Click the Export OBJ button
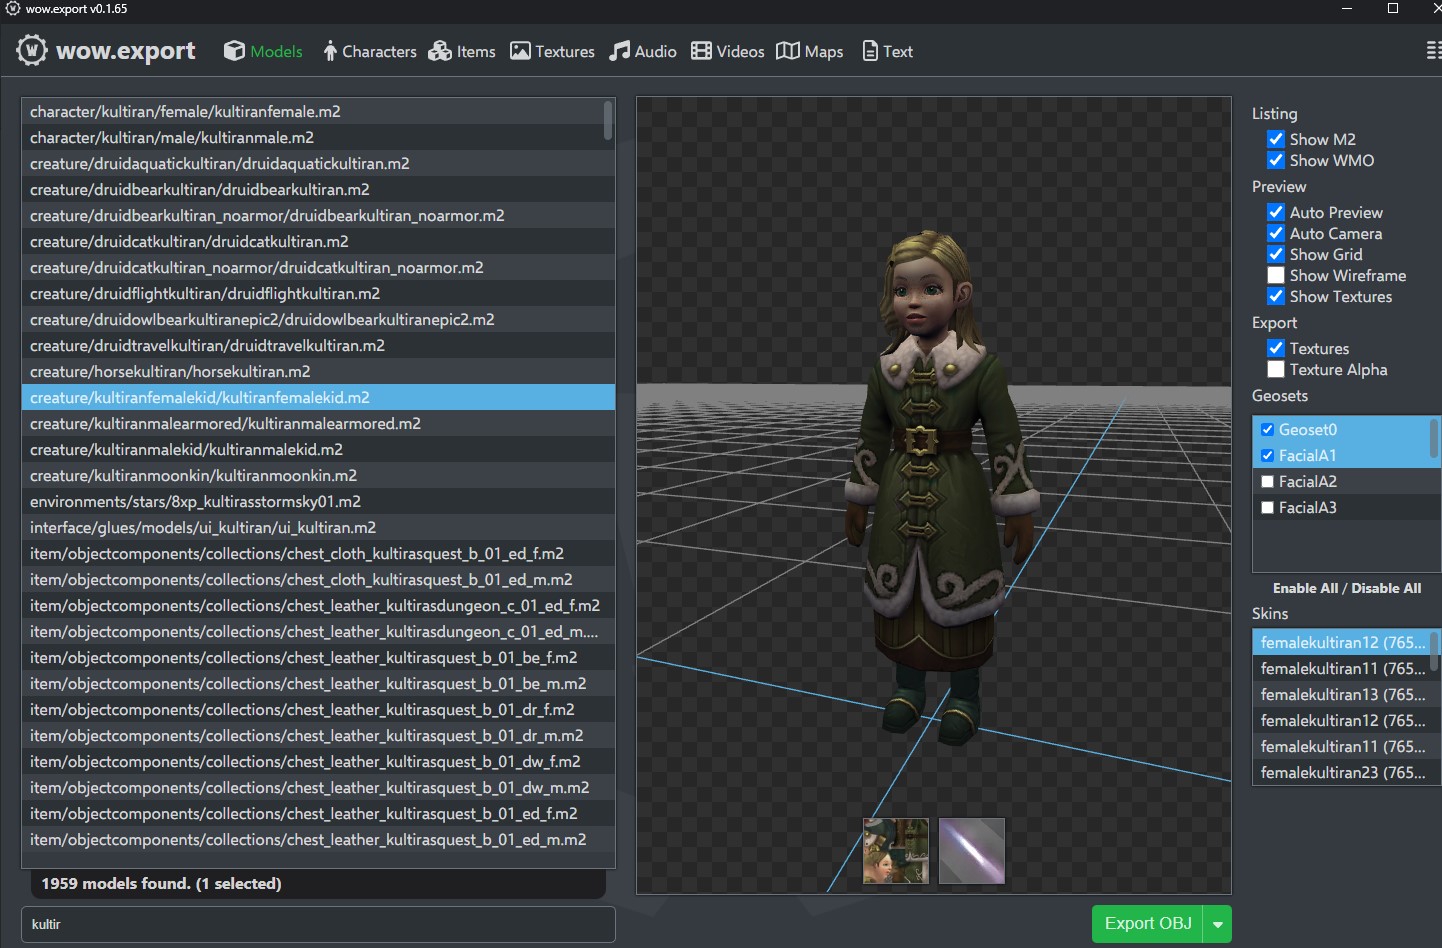The height and width of the screenshot is (948, 1442). 1148,924
